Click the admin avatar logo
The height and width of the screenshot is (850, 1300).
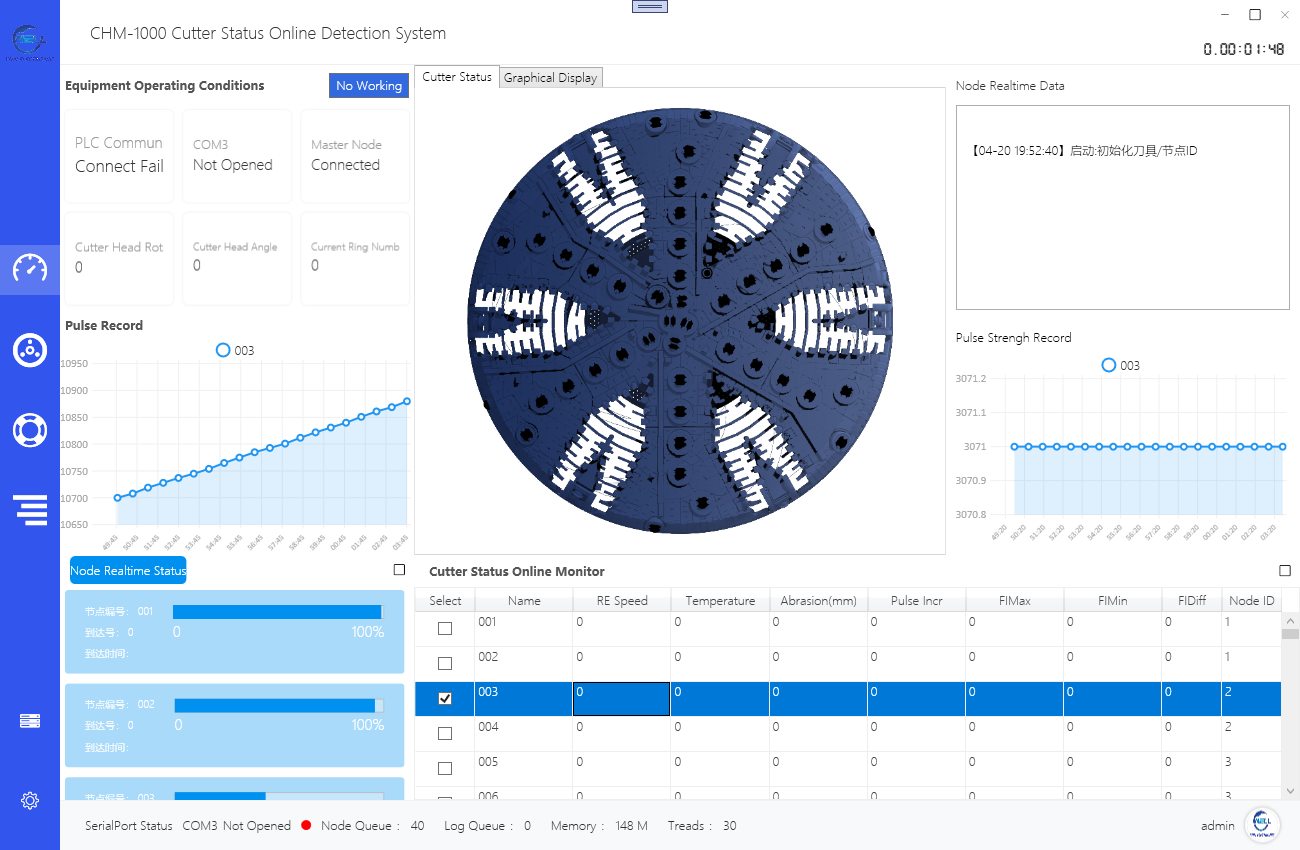[1262, 825]
